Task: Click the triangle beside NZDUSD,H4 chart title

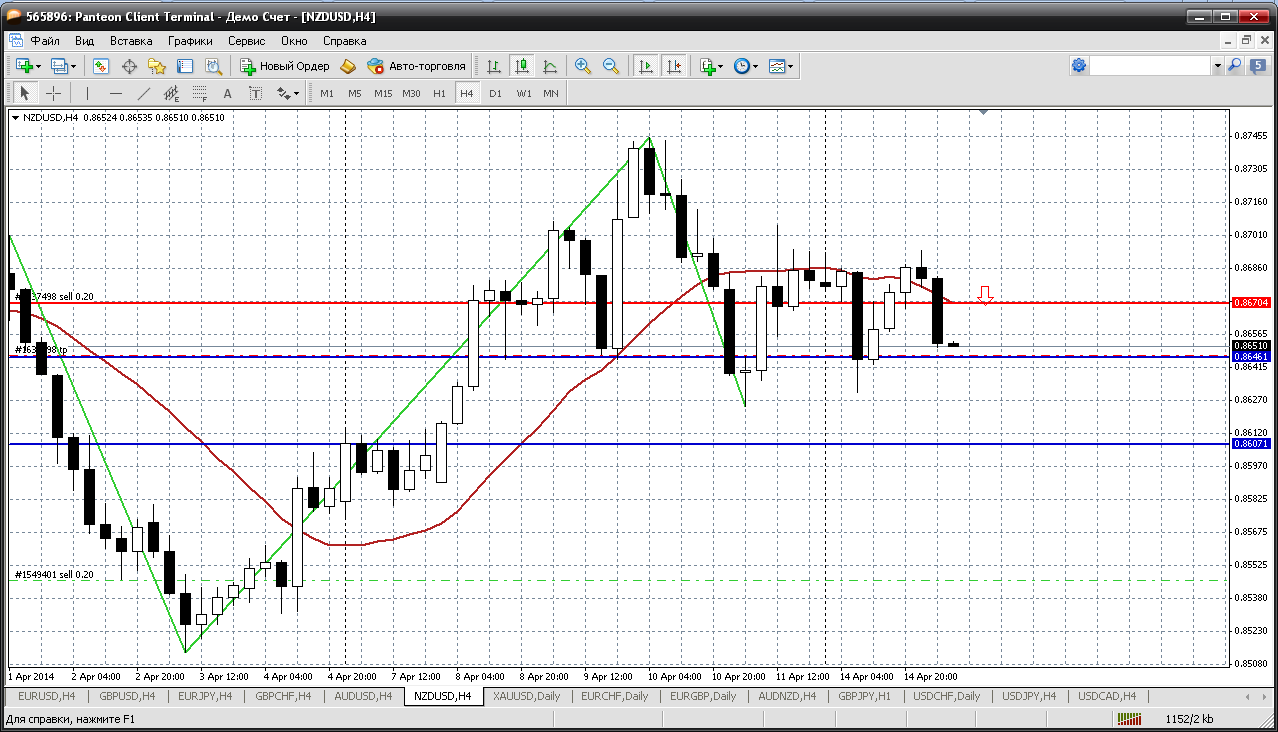Action: coord(16,117)
